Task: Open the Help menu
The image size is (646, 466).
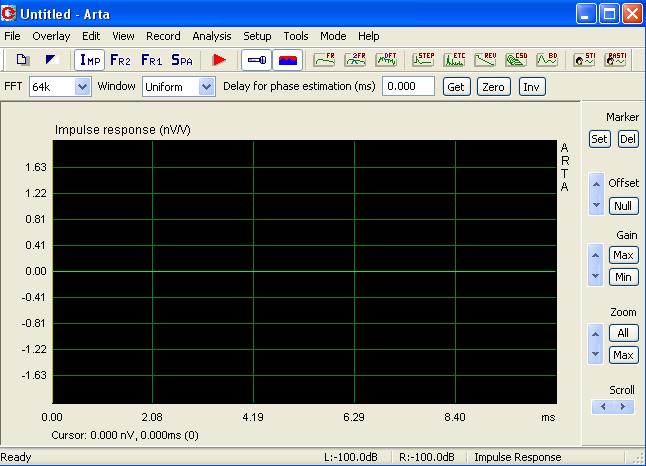Action: tap(368, 36)
